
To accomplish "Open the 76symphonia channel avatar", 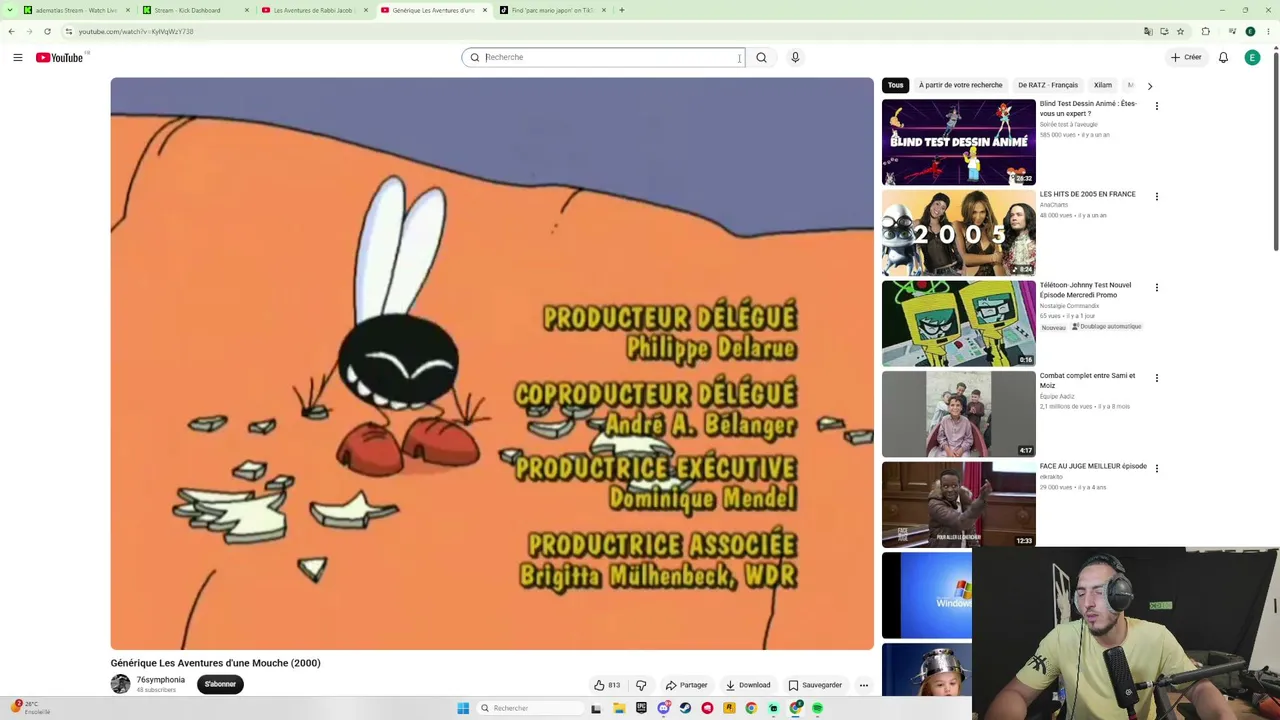I will [120, 684].
